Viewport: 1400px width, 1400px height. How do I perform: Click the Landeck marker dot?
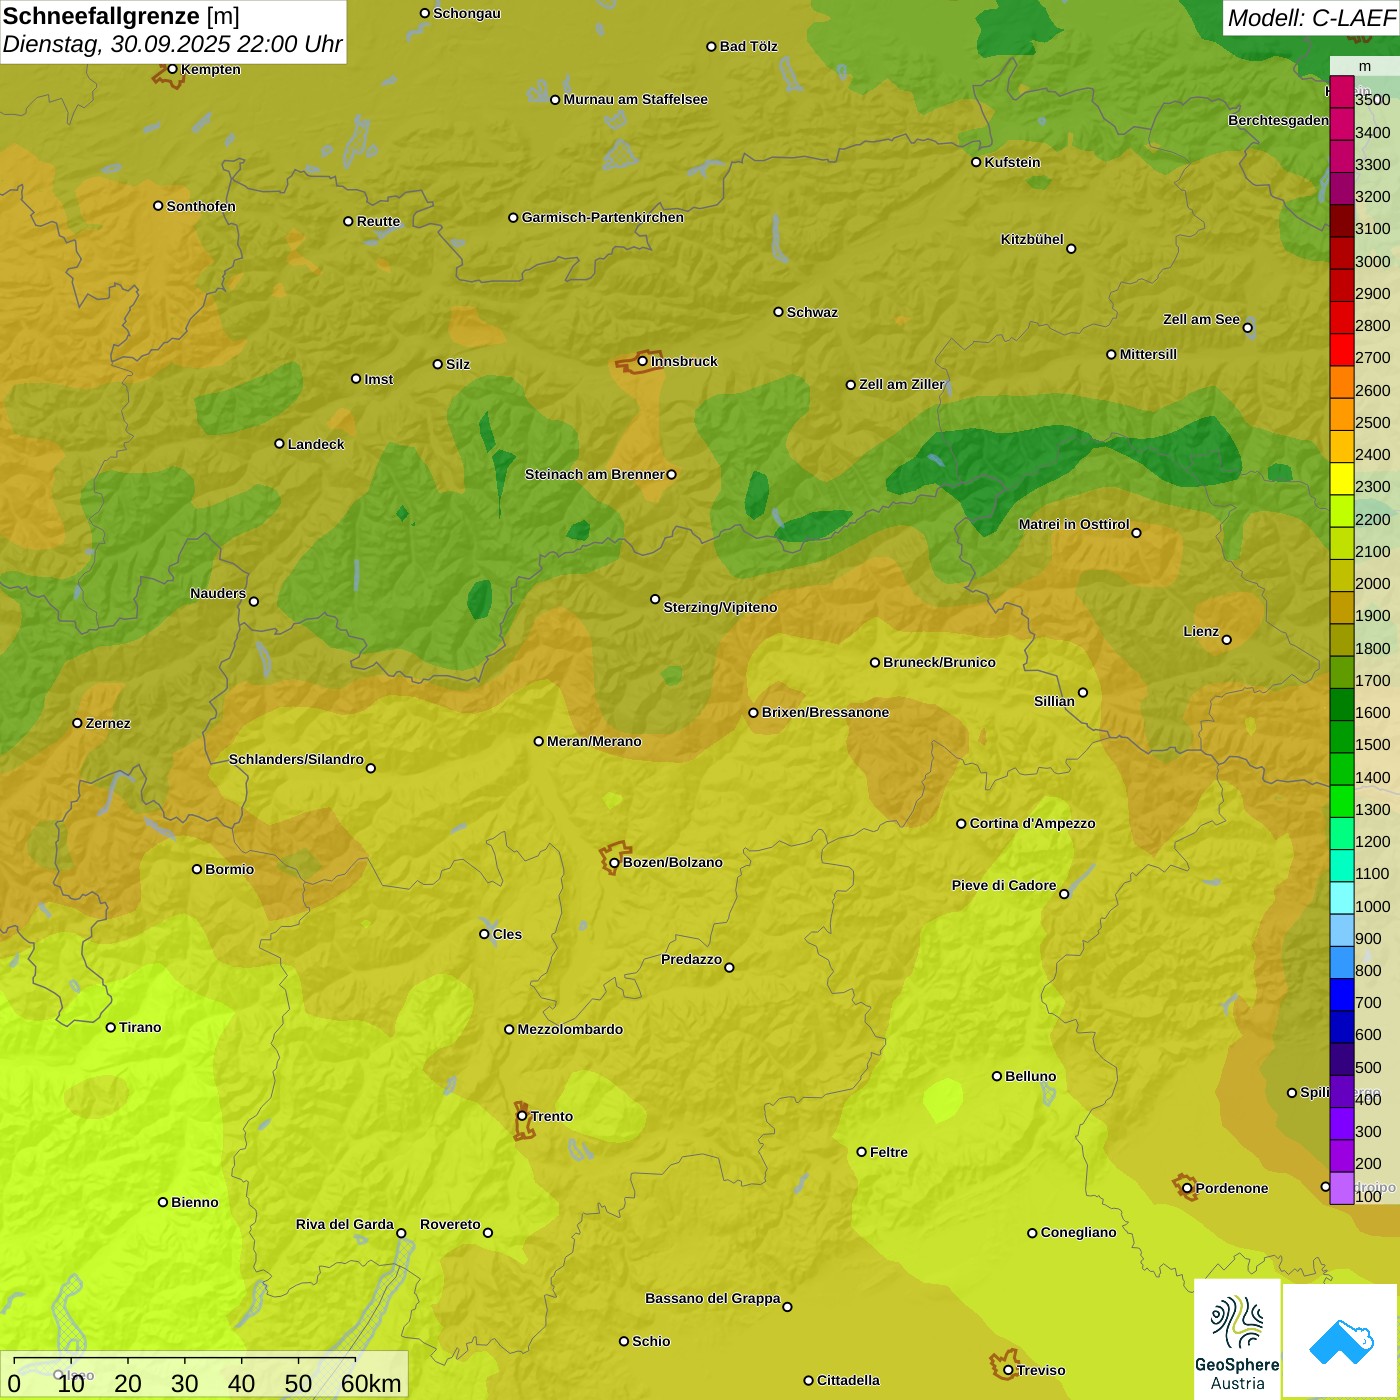[279, 444]
